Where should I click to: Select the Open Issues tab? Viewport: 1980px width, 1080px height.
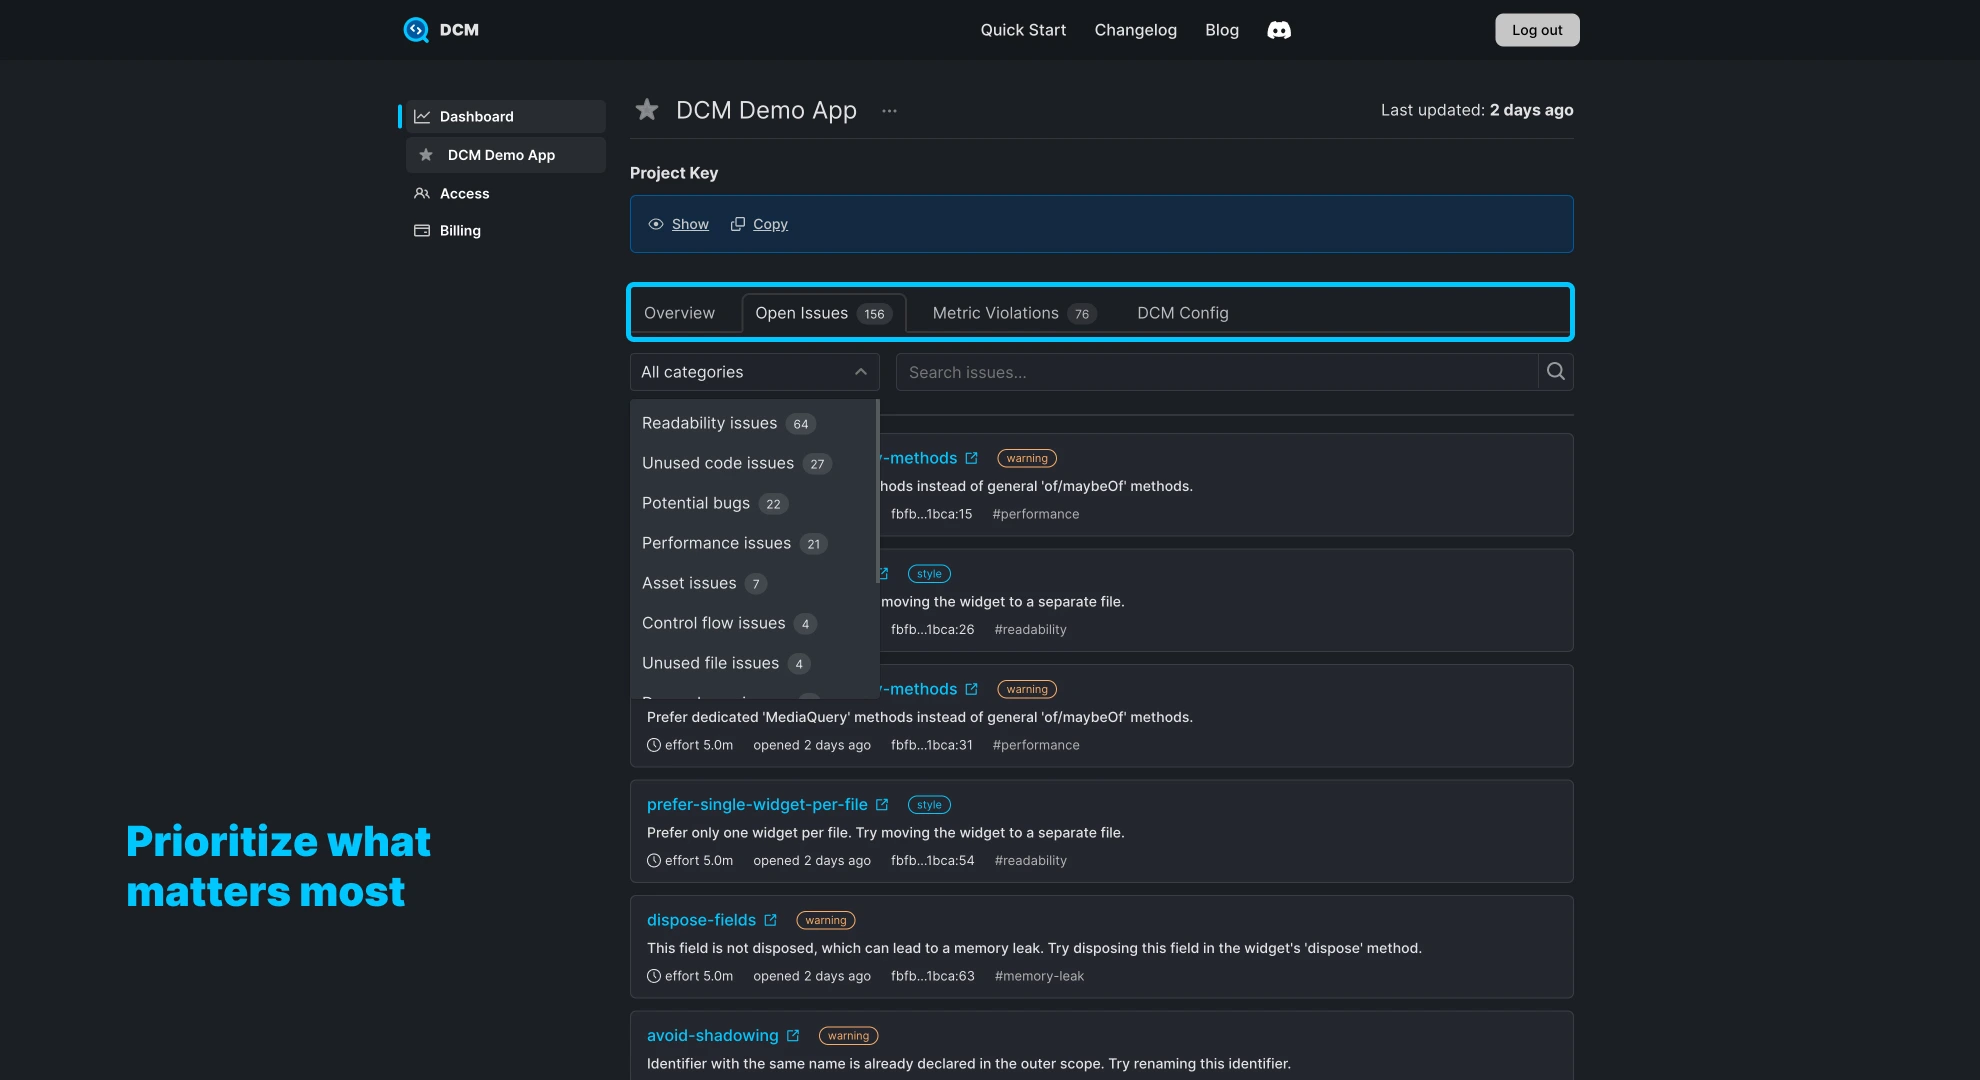[x=823, y=313]
